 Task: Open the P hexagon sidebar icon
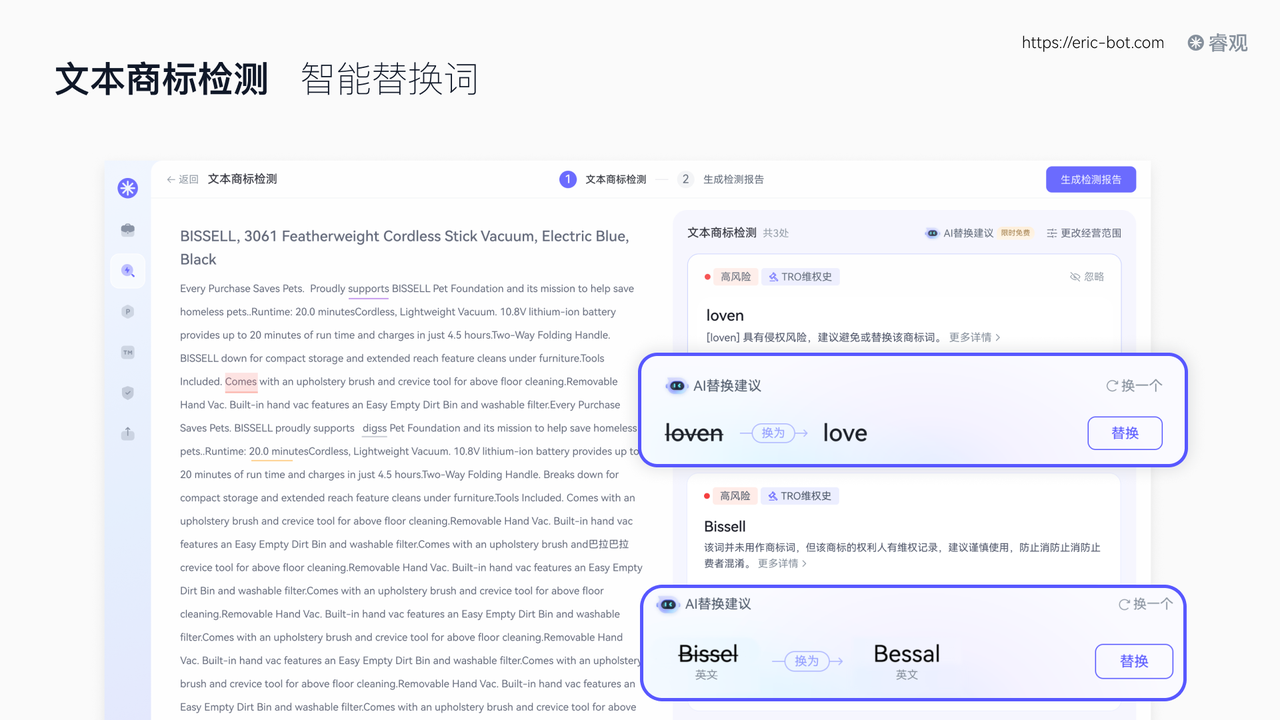click(x=127, y=312)
